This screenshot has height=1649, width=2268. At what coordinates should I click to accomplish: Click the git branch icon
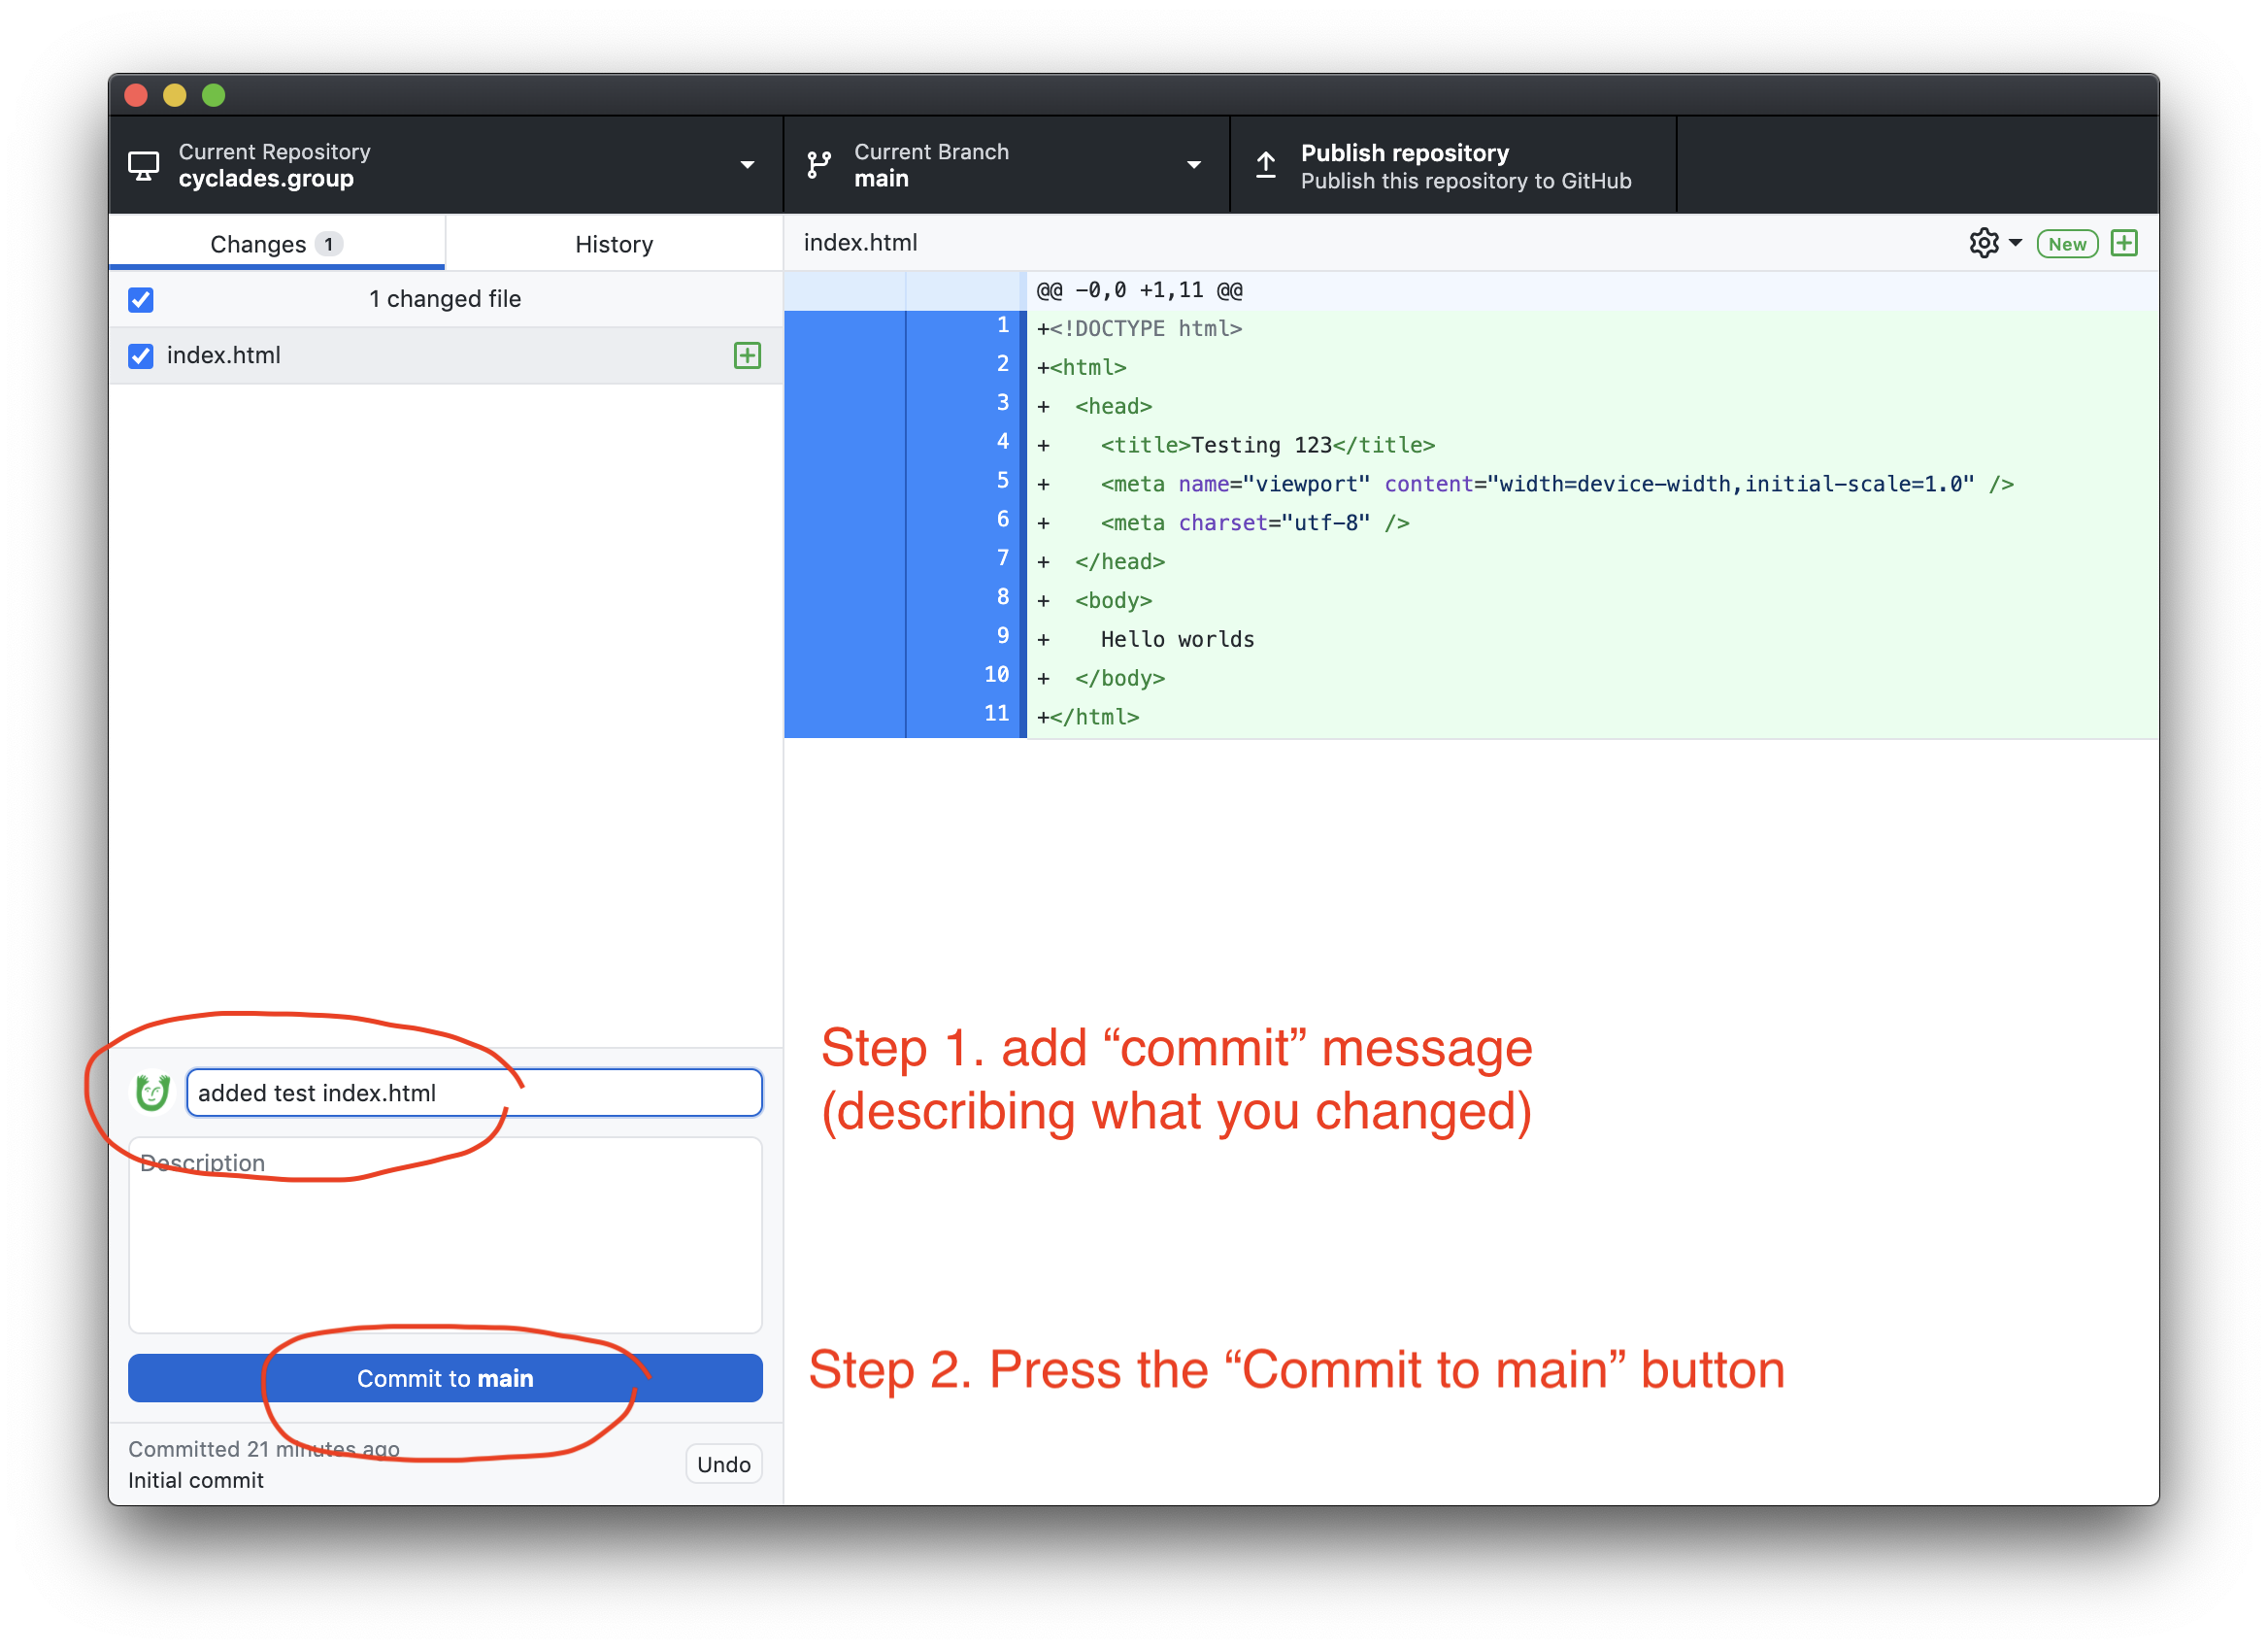click(819, 165)
